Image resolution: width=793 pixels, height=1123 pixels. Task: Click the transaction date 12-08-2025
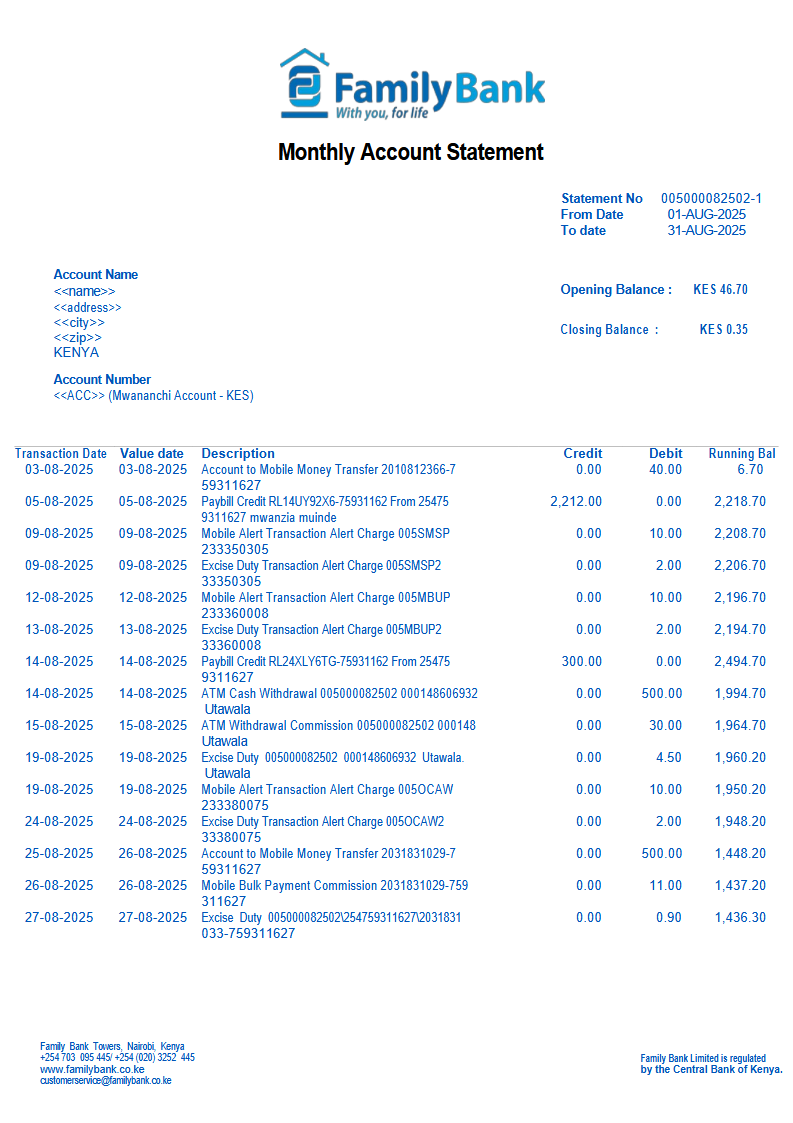(x=59, y=597)
